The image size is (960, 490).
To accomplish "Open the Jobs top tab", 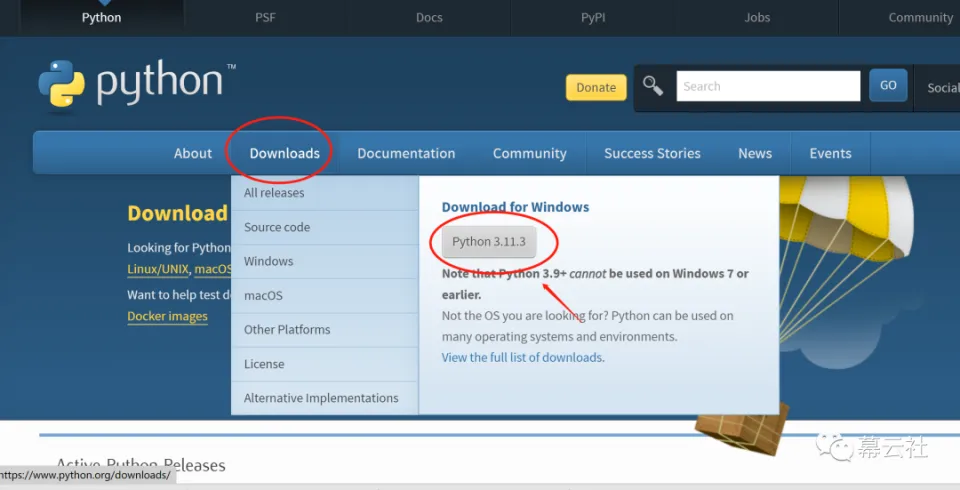I will (757, 18).
